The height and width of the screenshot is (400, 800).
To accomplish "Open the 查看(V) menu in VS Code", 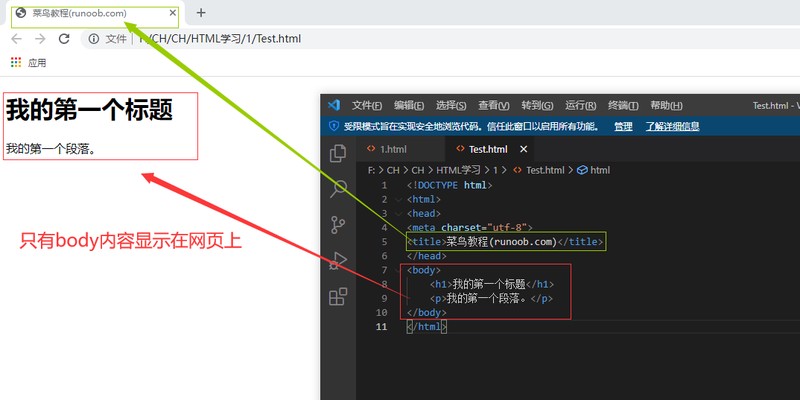I will (x=494, y=106).
